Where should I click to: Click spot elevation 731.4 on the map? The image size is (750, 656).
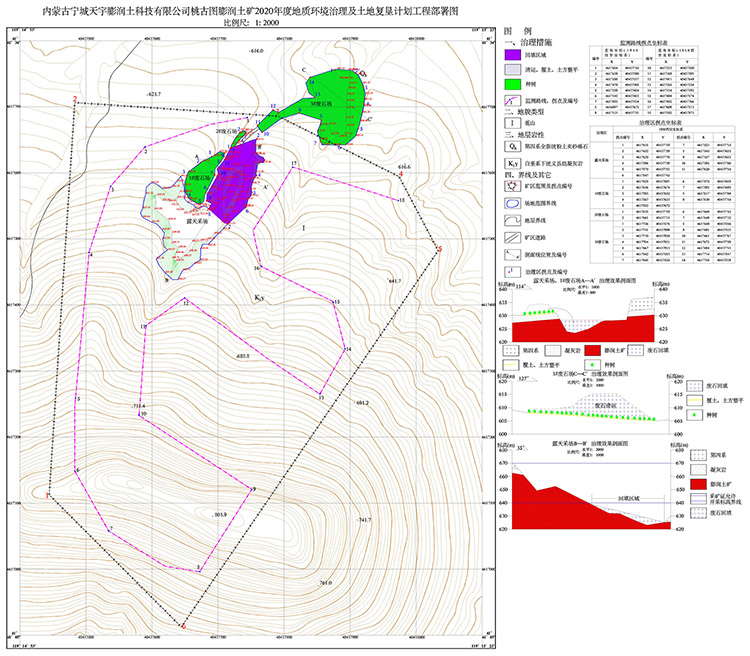point(138,406)
